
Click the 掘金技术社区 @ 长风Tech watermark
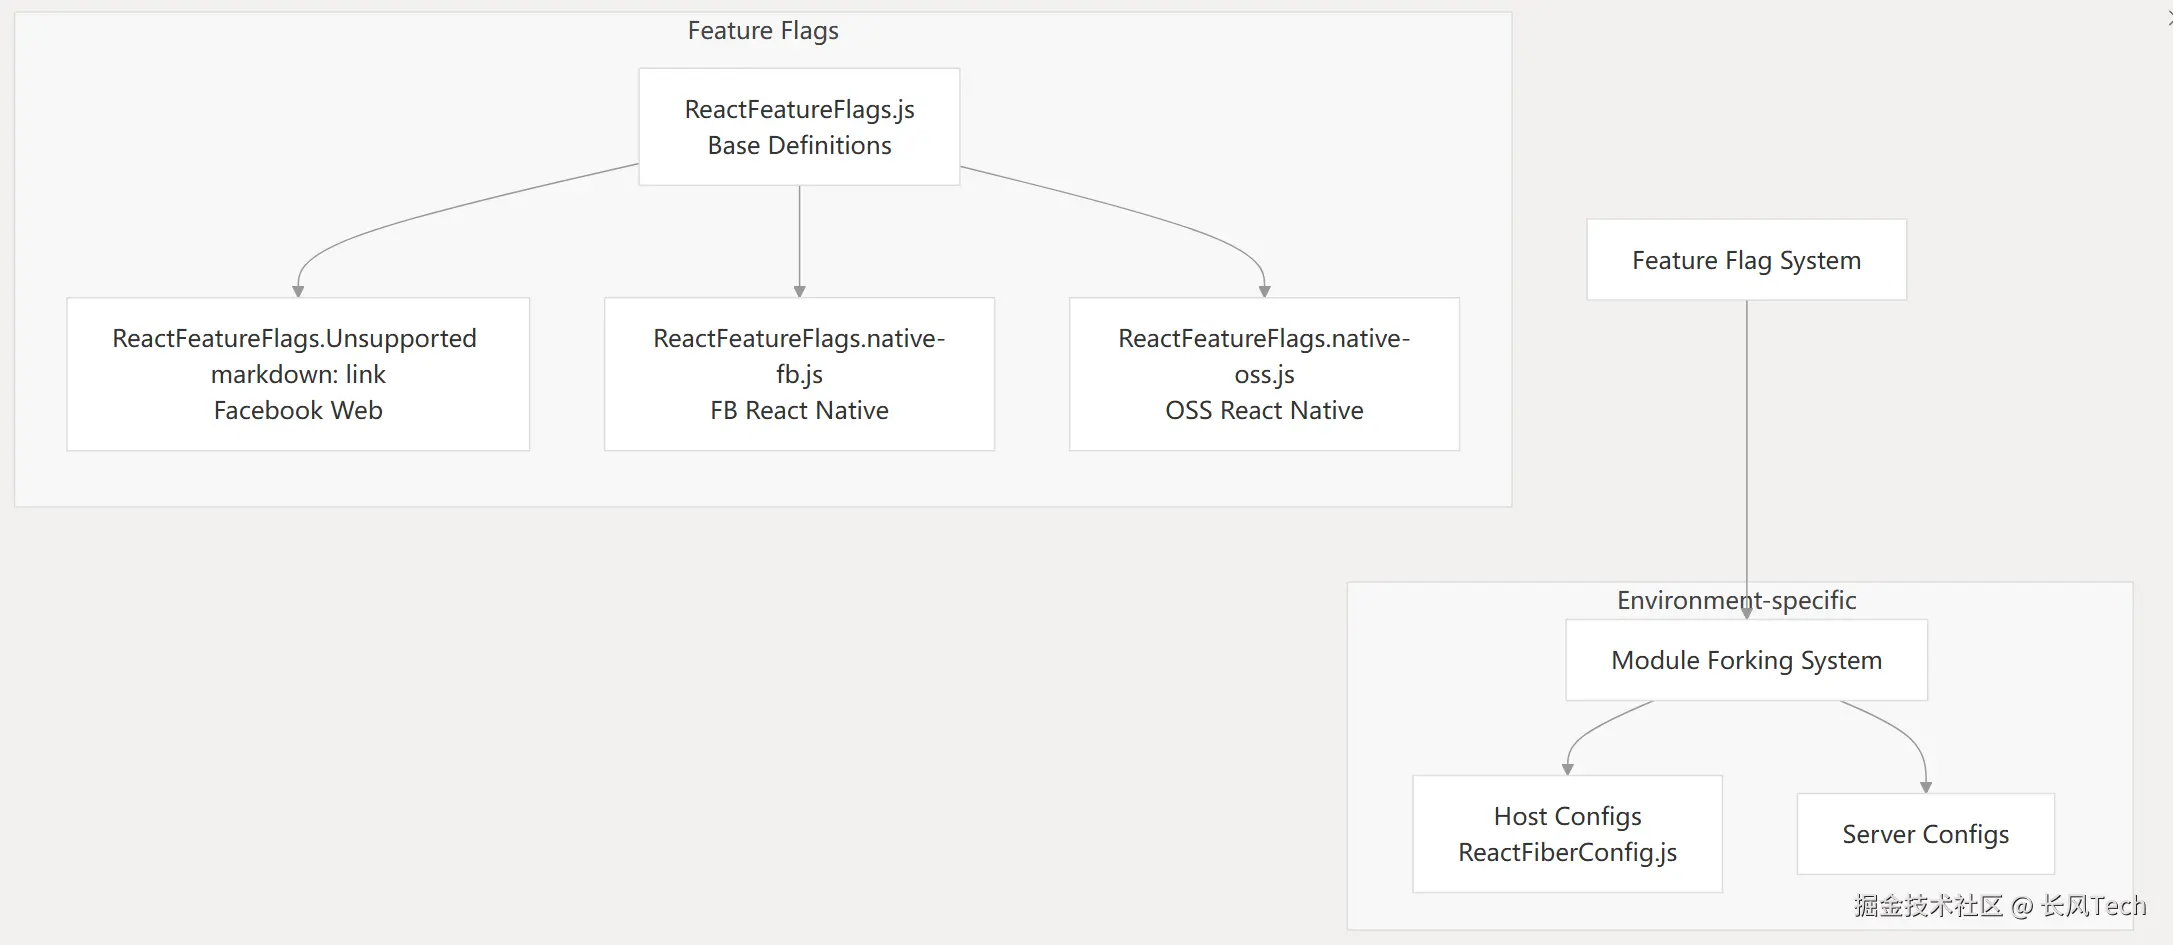(x=2000, y=906)
